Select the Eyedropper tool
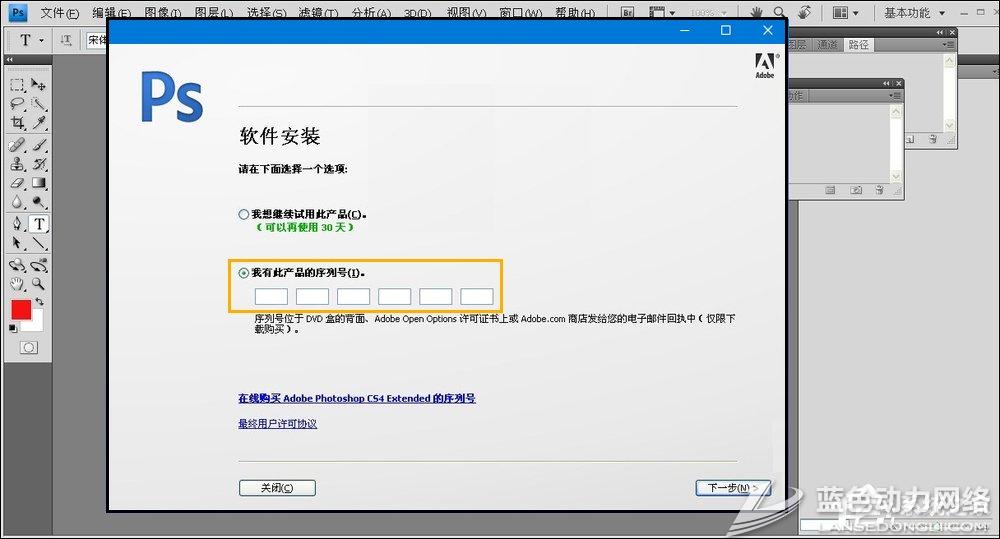The height and width of the screenshot is (539, 1000). coord(39,123)
